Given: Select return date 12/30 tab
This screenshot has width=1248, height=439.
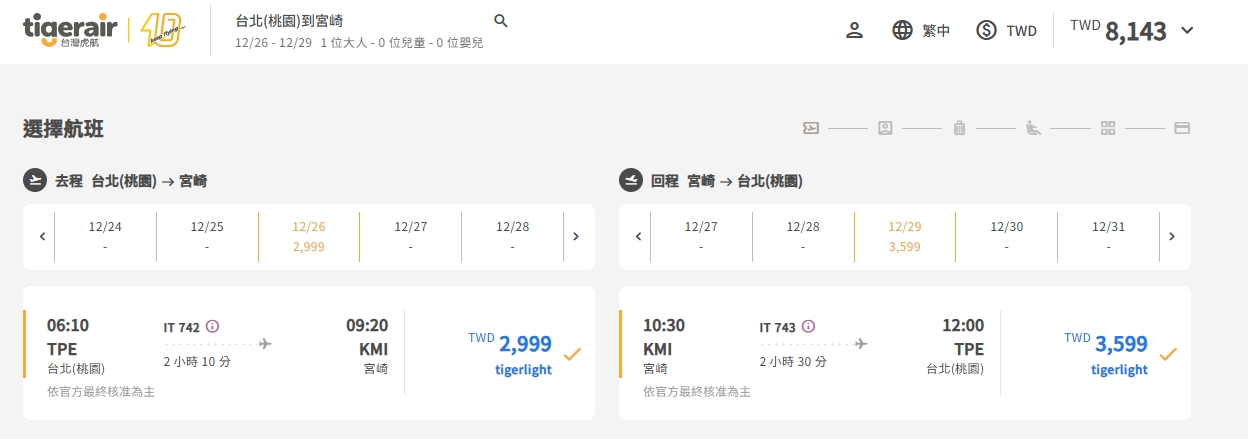Looking at the screenshot, I should point(1006,237).
